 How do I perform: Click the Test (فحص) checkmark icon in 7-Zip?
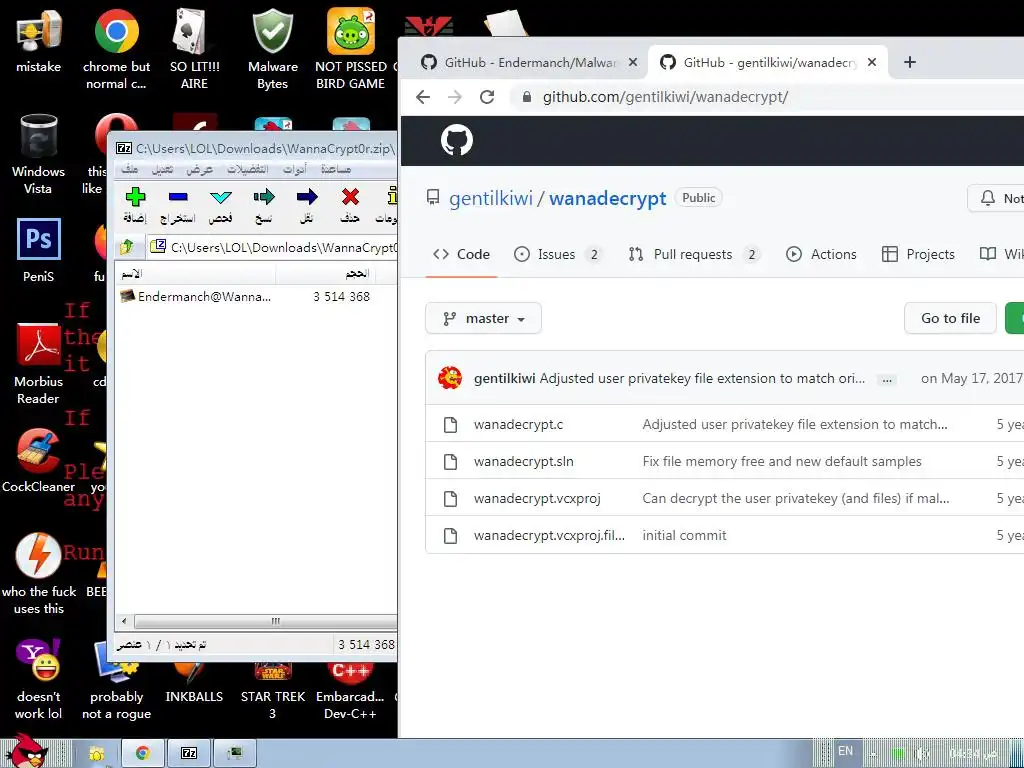pyautogui.click(x=221, y=197)
